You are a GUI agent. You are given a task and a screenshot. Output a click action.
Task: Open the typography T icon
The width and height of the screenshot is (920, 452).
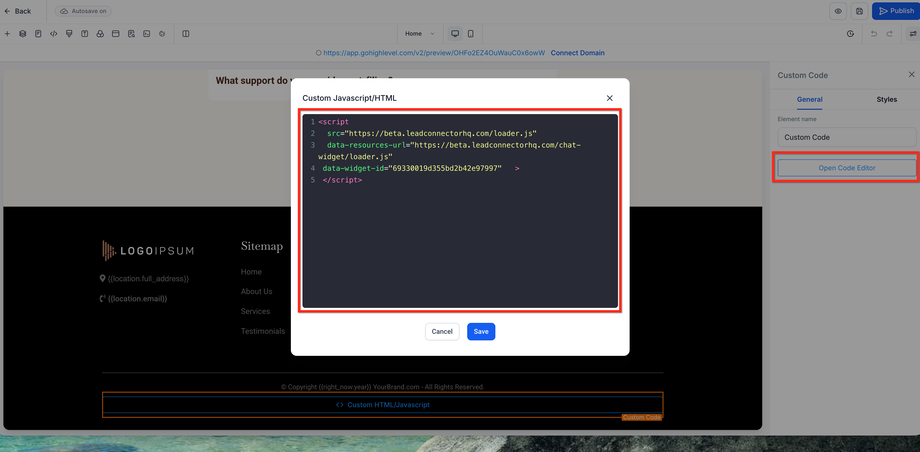[84, 34]
